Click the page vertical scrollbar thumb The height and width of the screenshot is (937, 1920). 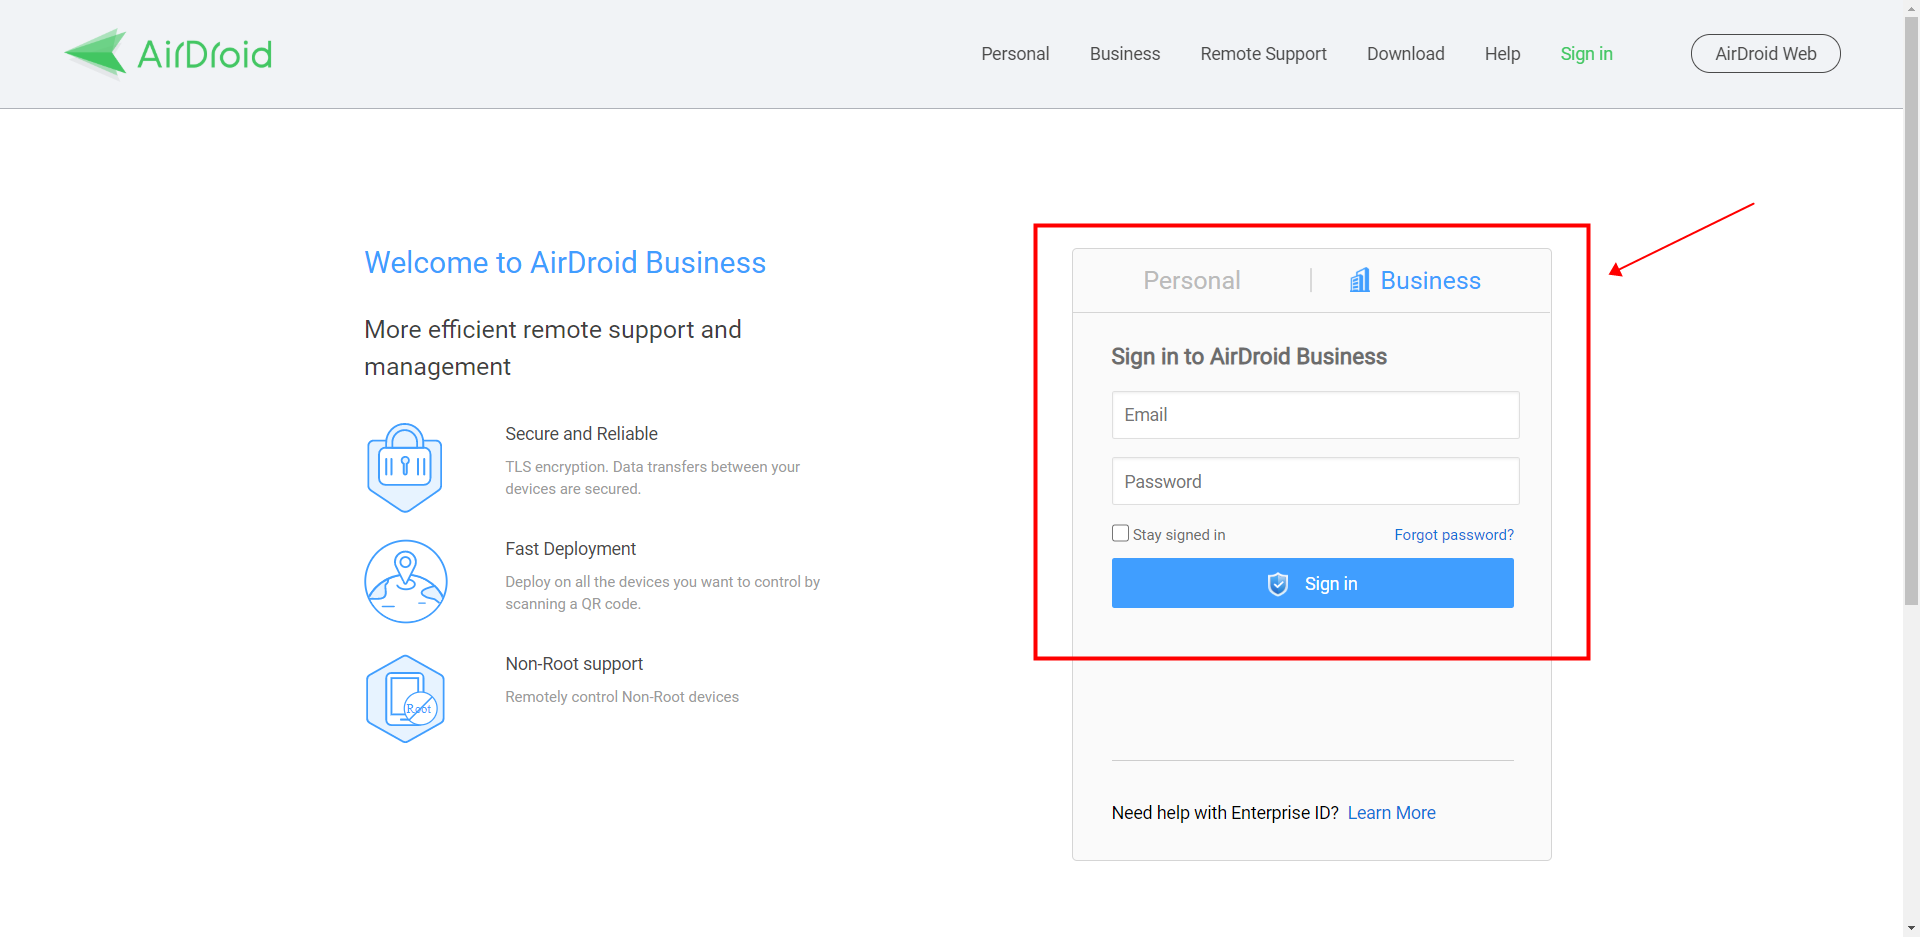point(1911,310)
